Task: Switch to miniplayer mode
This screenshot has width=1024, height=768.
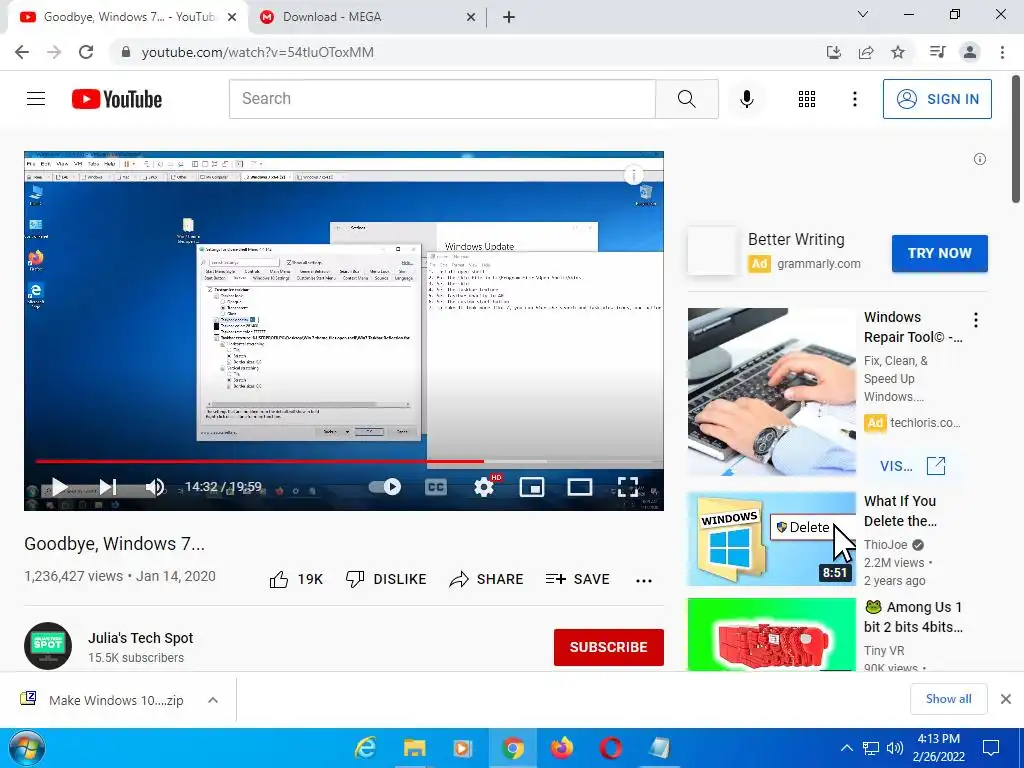Action: (x=532, y=487)
